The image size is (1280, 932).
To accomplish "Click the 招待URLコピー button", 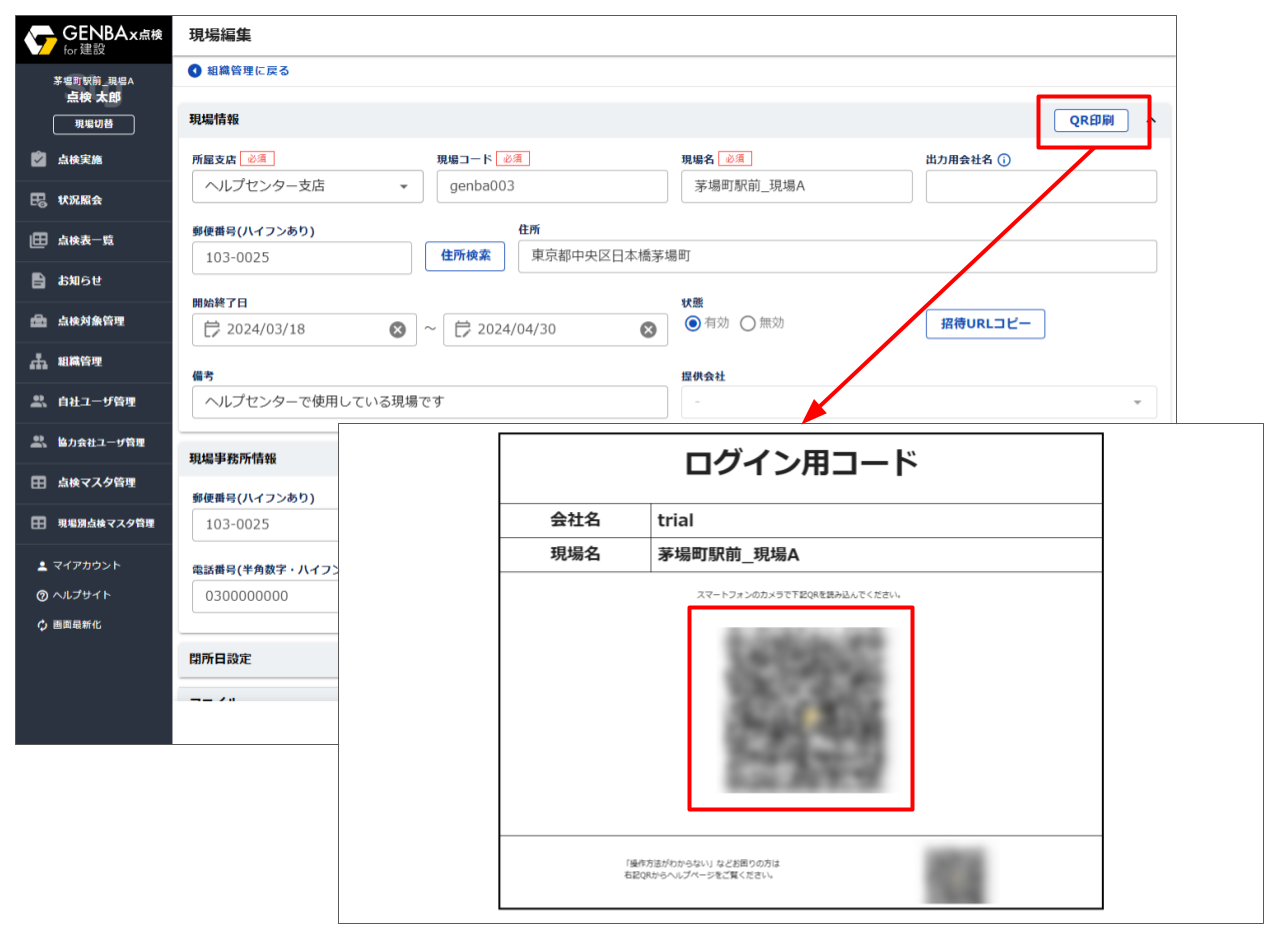I will pyautogui.click(x=984, y=324).
